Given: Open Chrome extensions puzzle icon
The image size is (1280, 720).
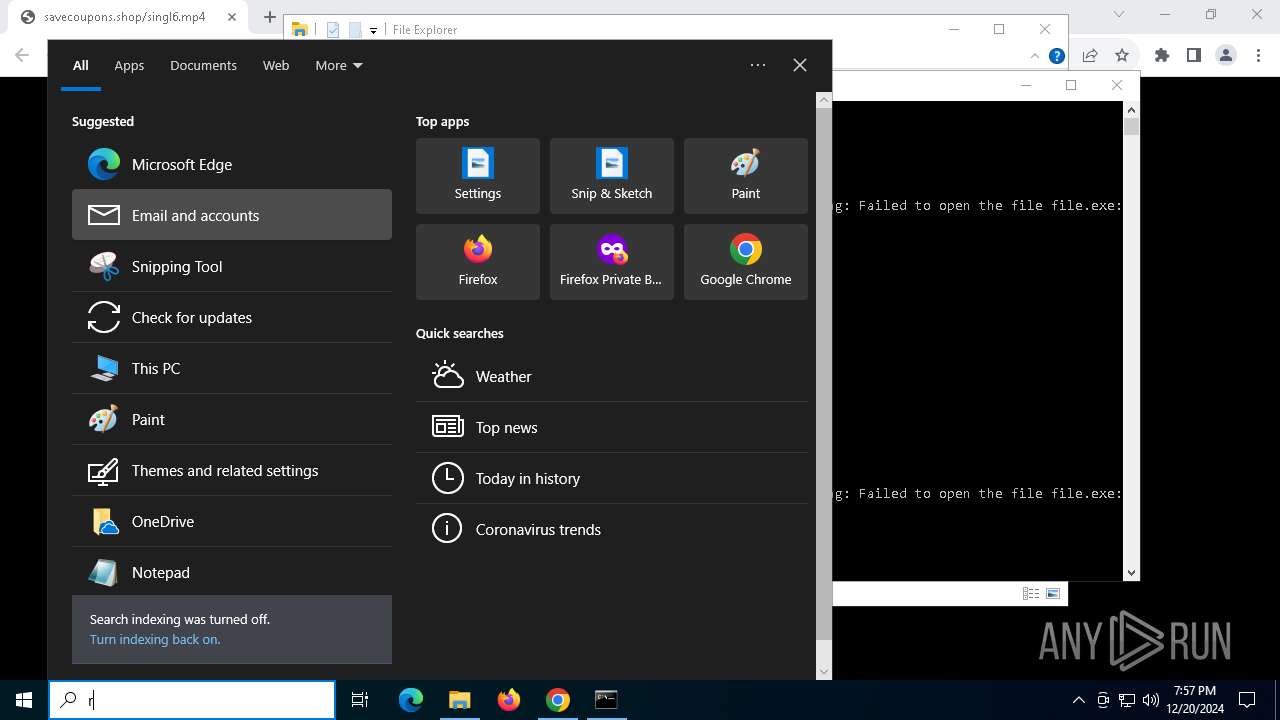Looking at the screenshot, I should (x=1161, y=56).
